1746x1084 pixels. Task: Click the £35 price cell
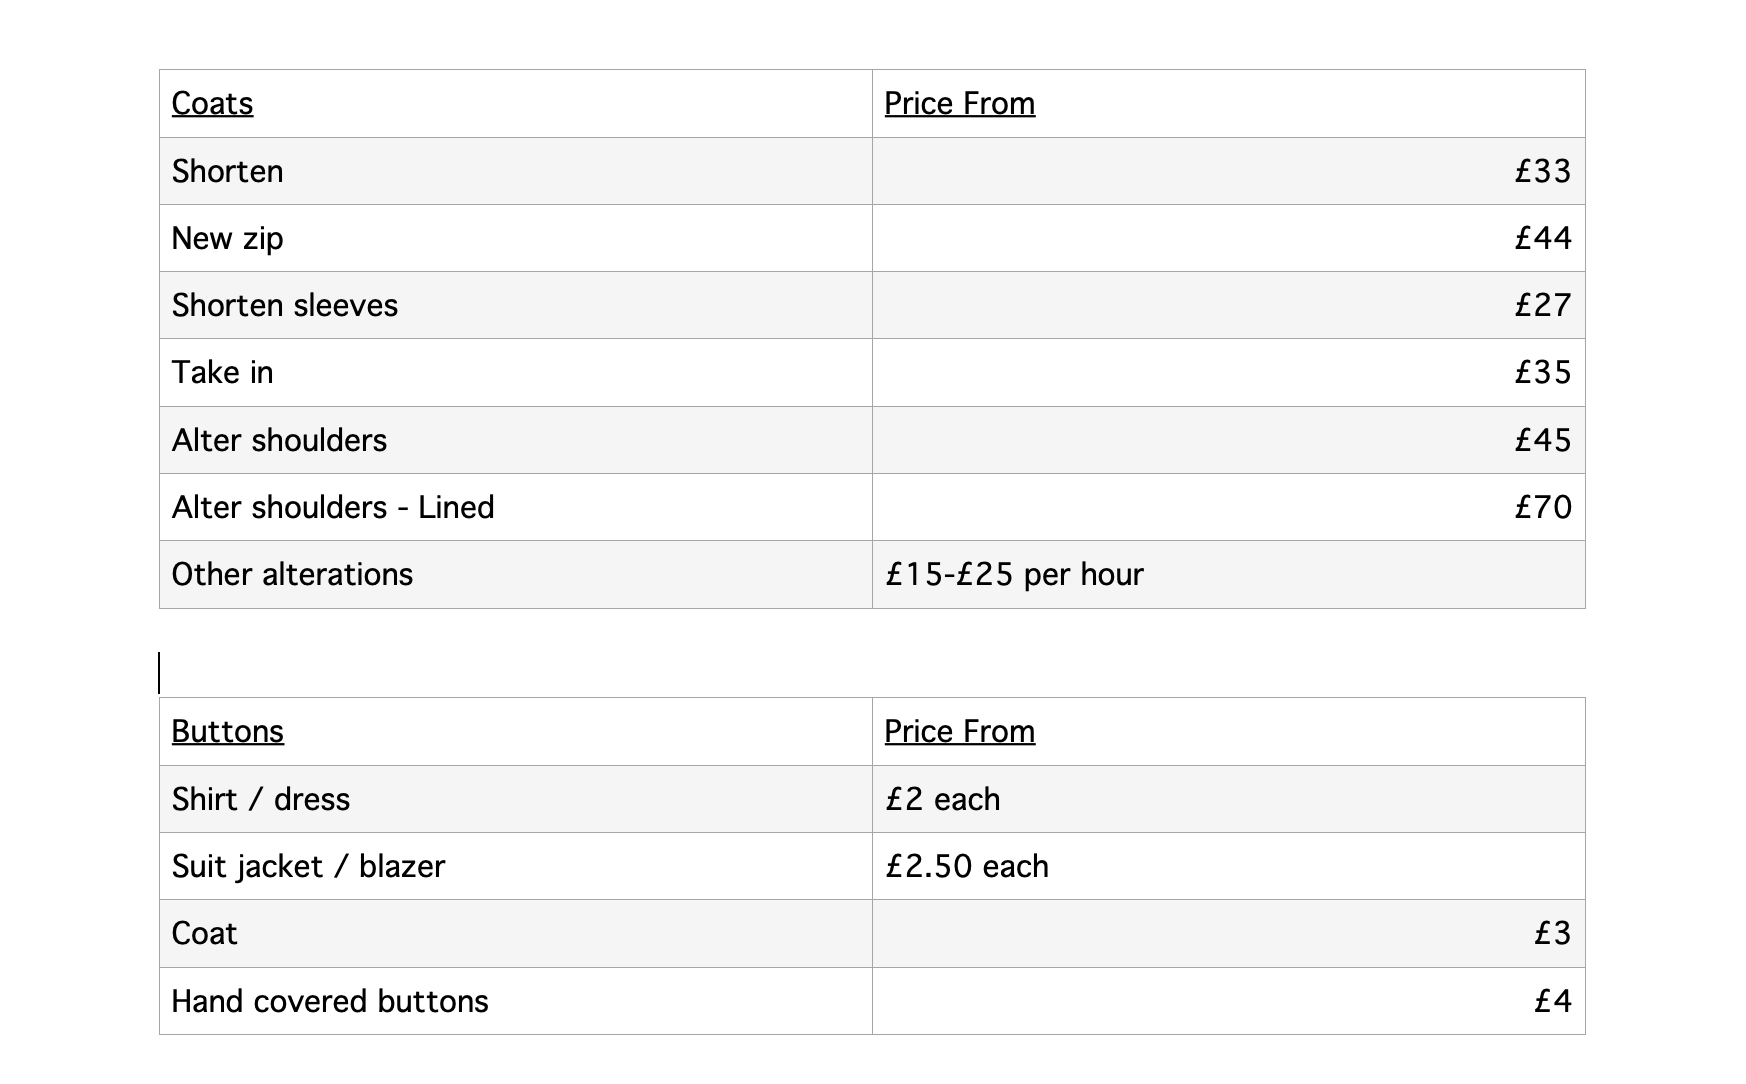pos(1228,372)
